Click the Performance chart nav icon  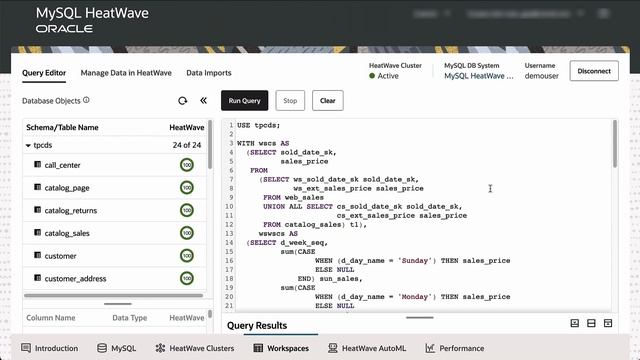[x=430, y=348]
